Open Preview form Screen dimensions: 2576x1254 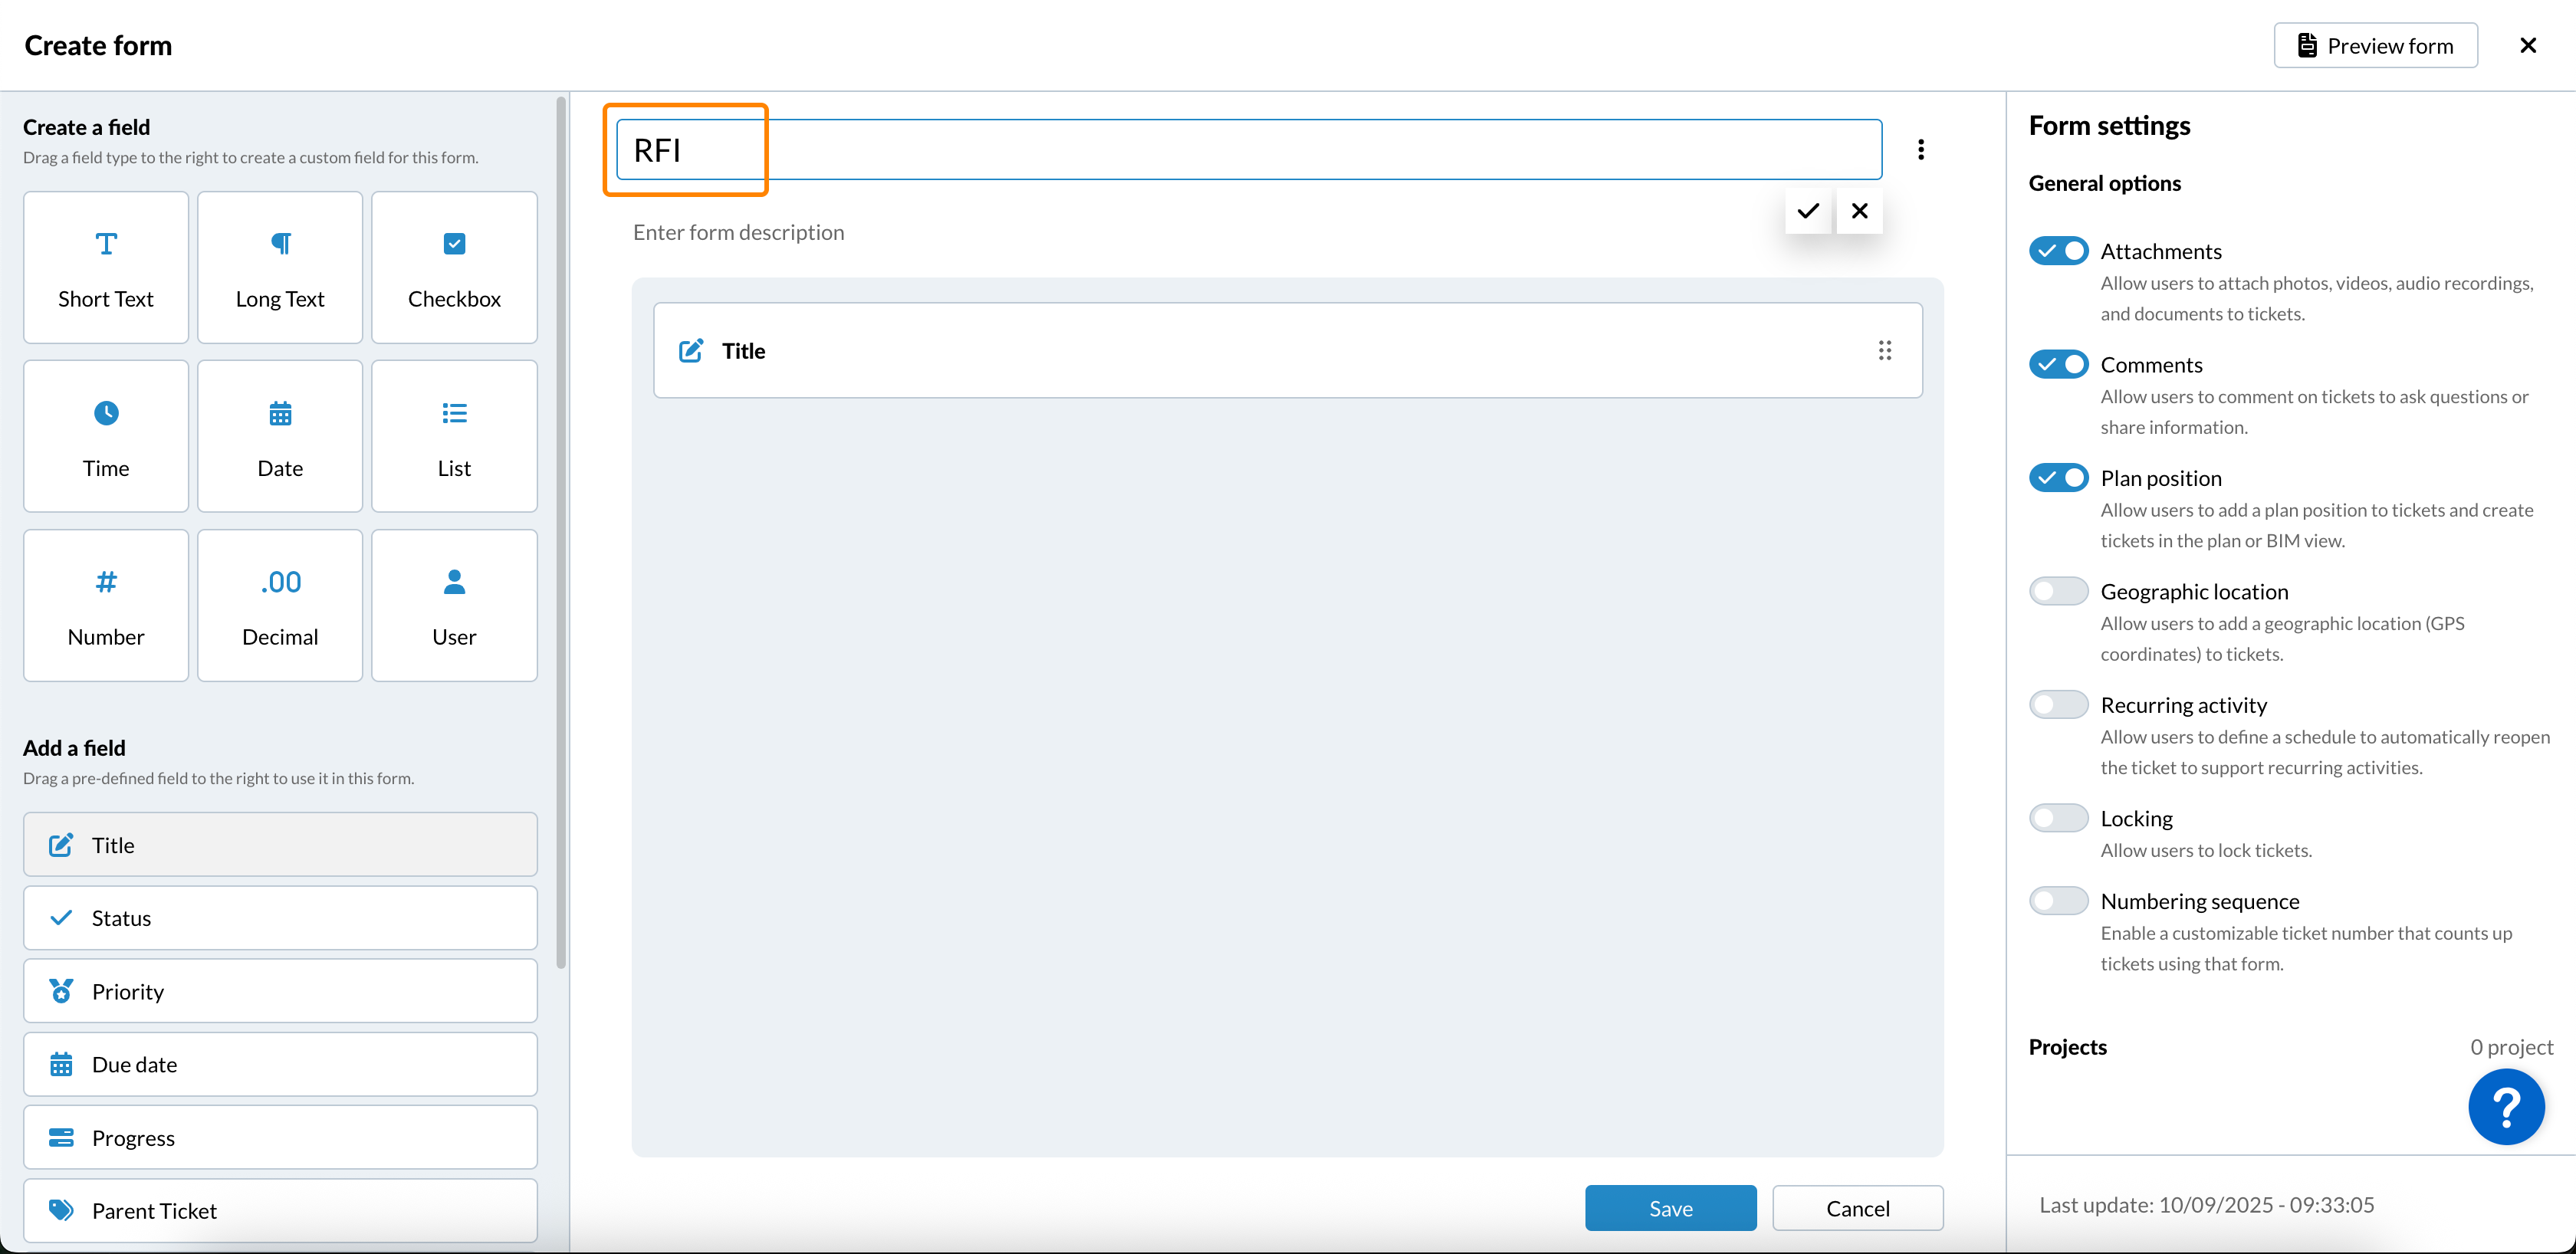click(2374, 46)
